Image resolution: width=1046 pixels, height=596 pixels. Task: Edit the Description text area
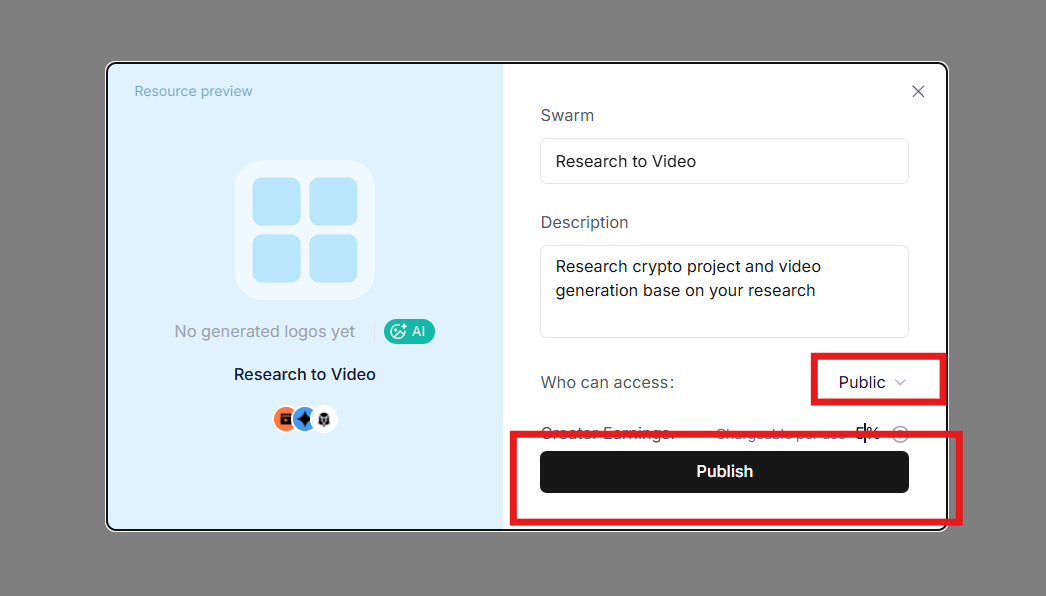click(724, 291)
